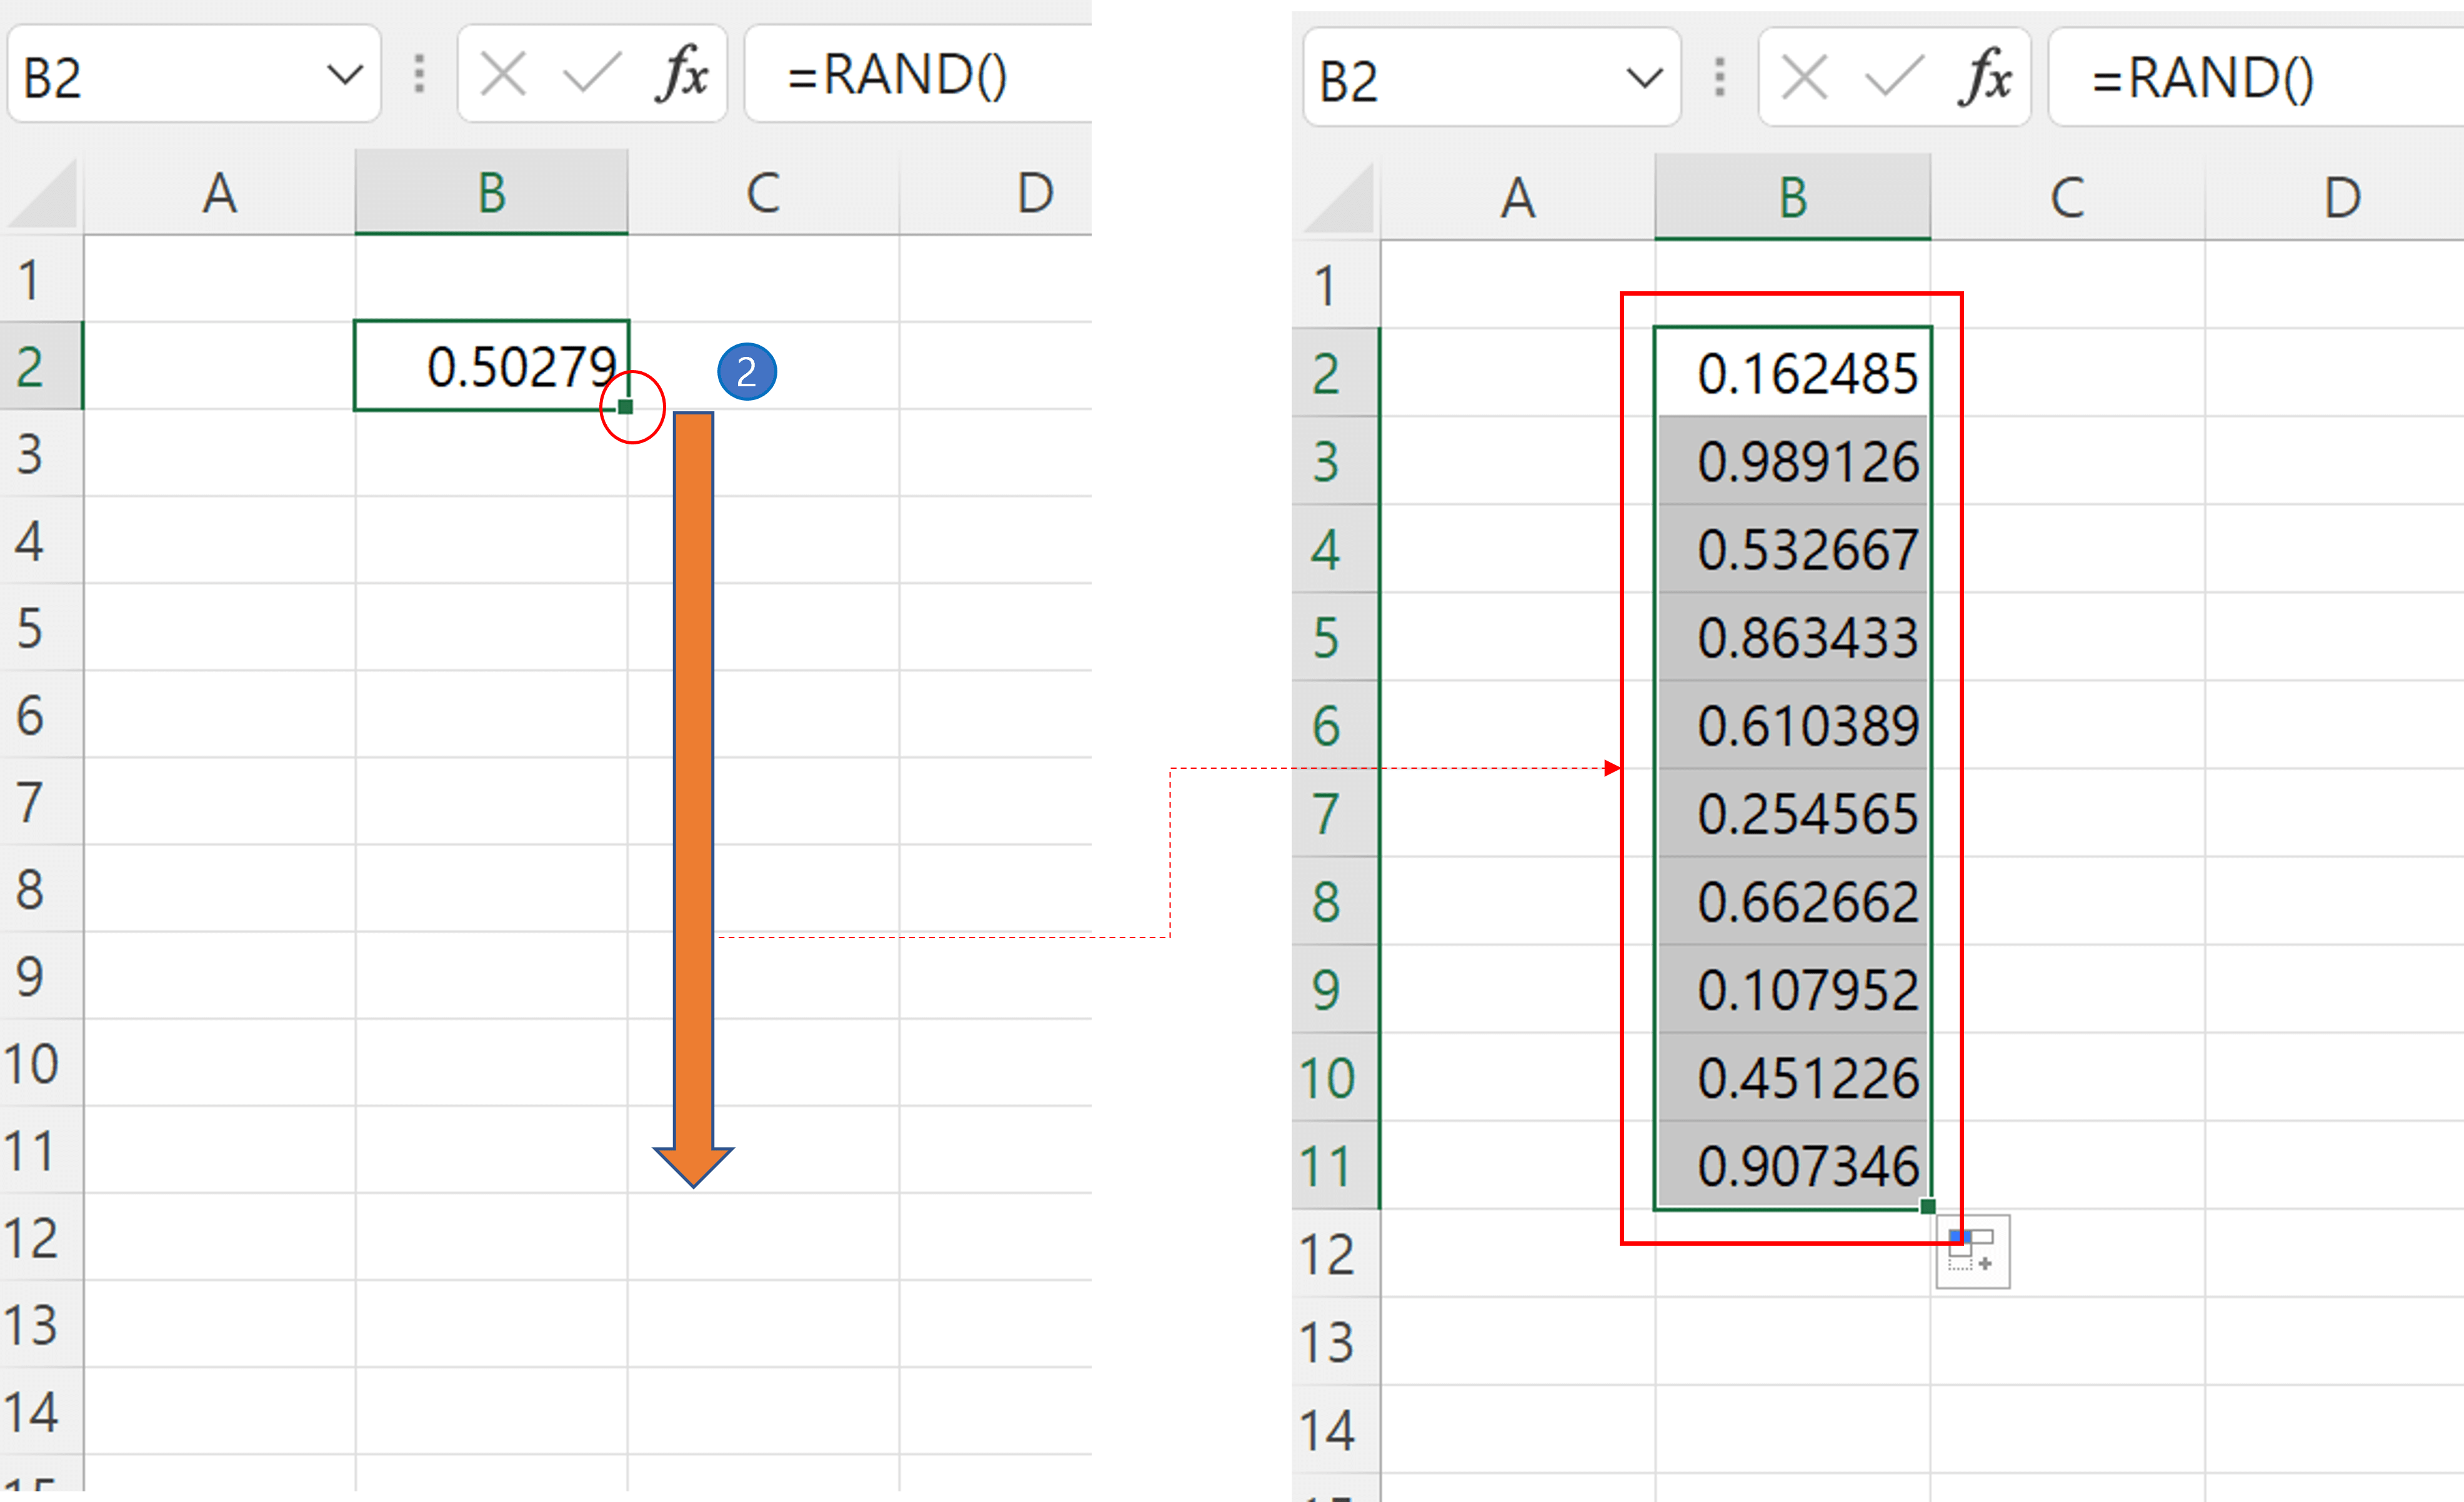Select row 11 header in right sheet
Viewport: 2464px width, 1502px height.
tap(1336, 1165)
